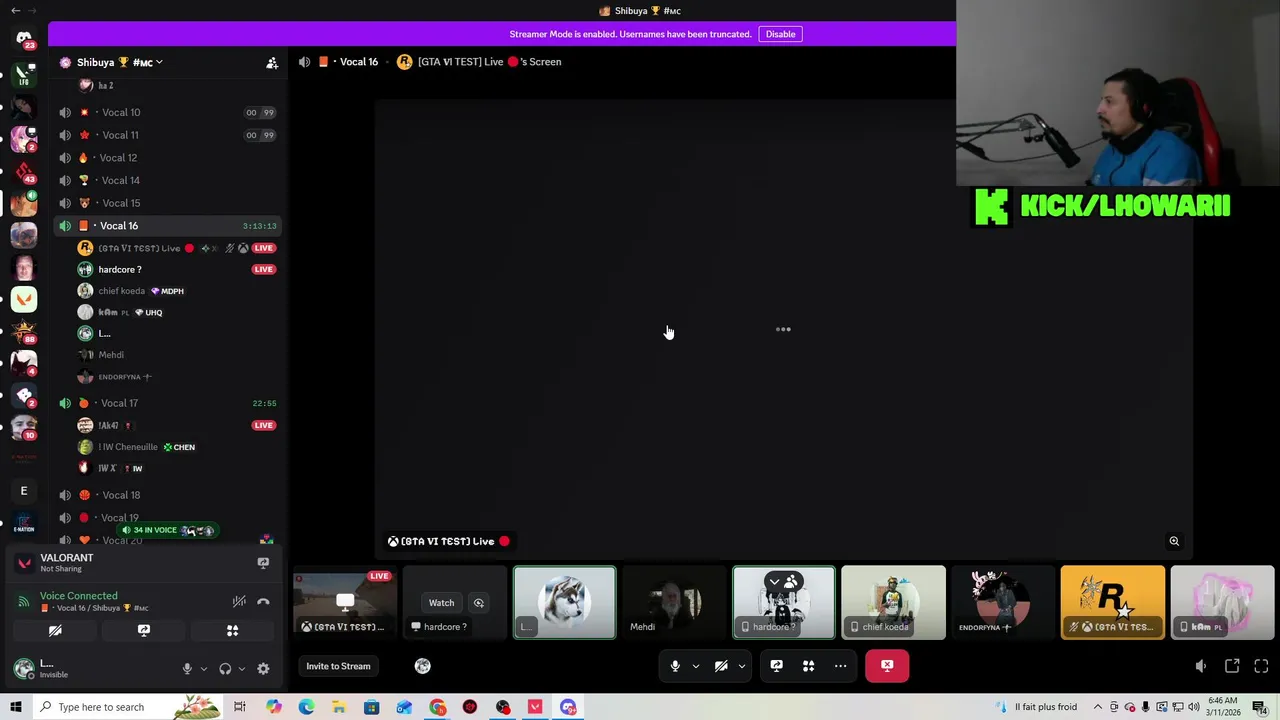
Task: Join voice channel Vocal 10
Action: 169,113
